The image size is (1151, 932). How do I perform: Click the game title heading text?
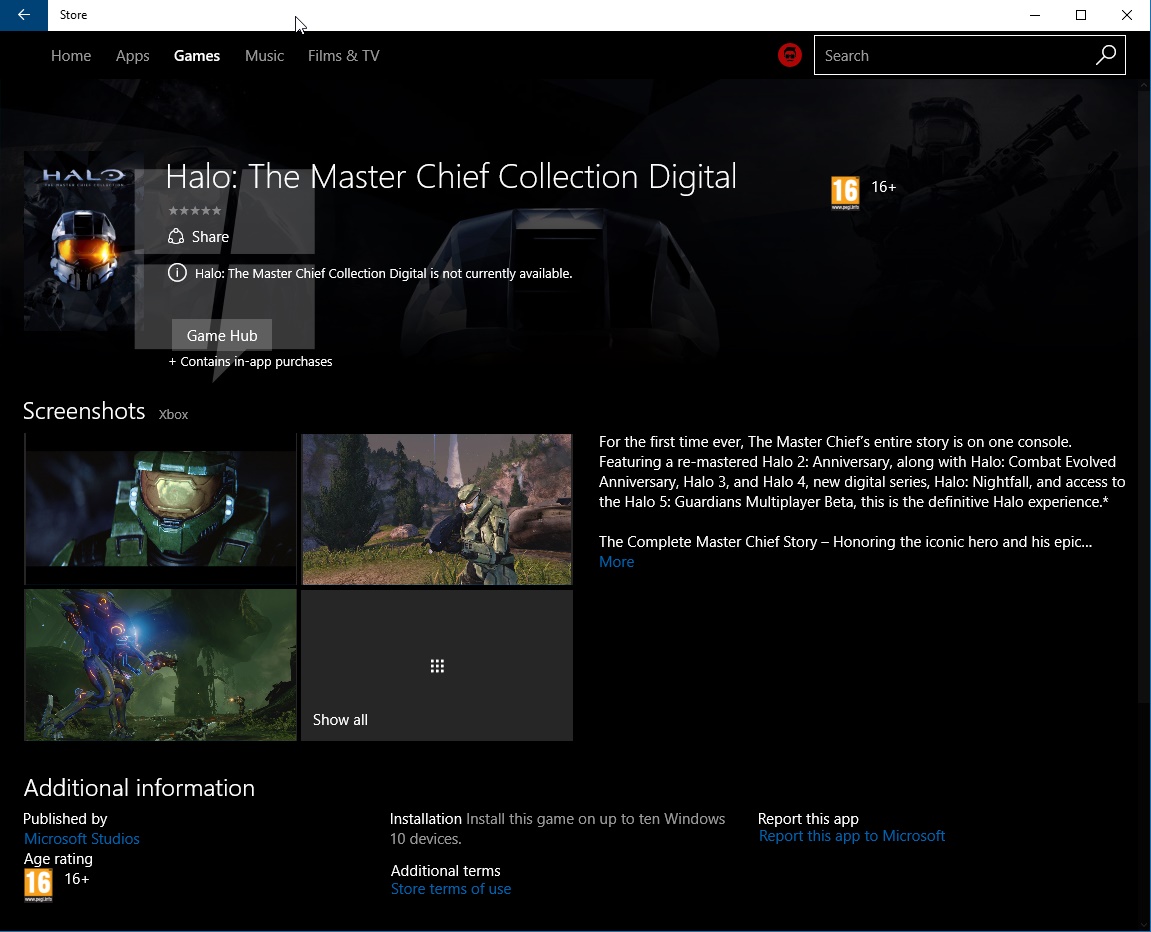tap(451, 177)
